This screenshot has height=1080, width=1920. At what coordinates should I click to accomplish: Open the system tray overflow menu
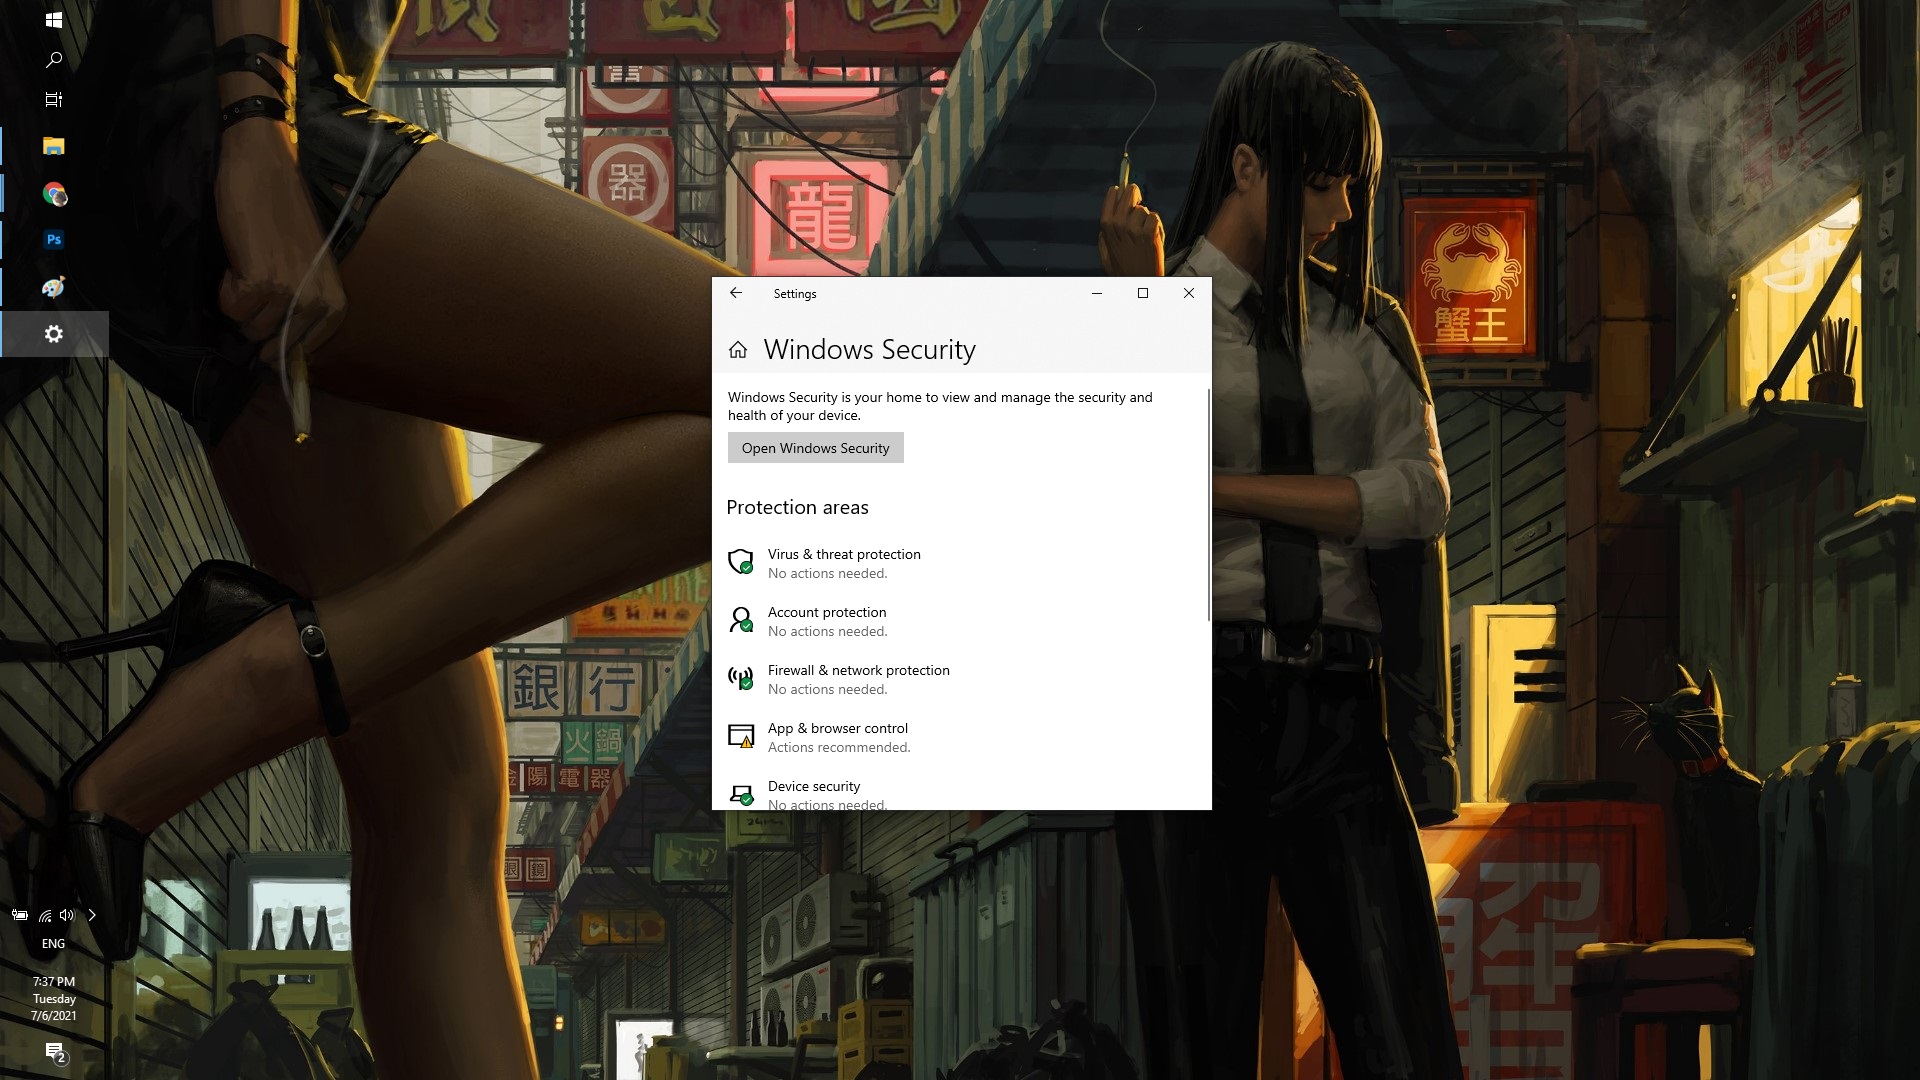[91, 914]
